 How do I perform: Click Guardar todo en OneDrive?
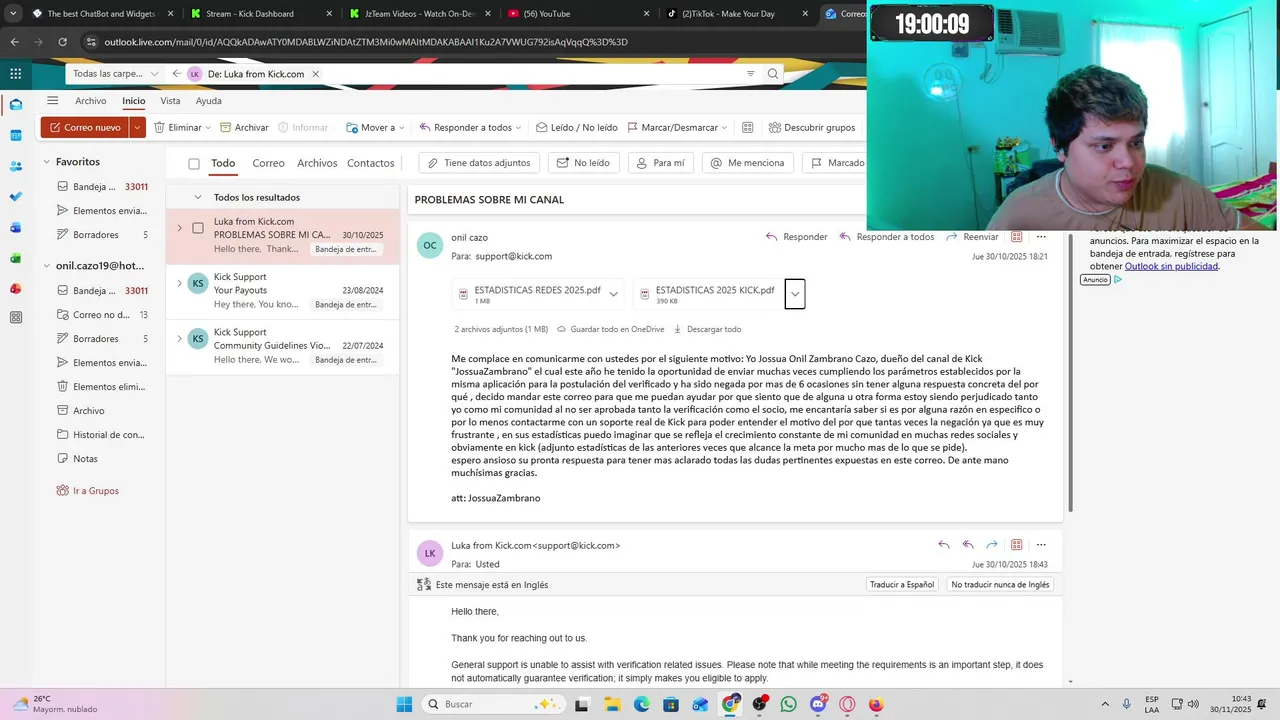click(x=610, y=329)
